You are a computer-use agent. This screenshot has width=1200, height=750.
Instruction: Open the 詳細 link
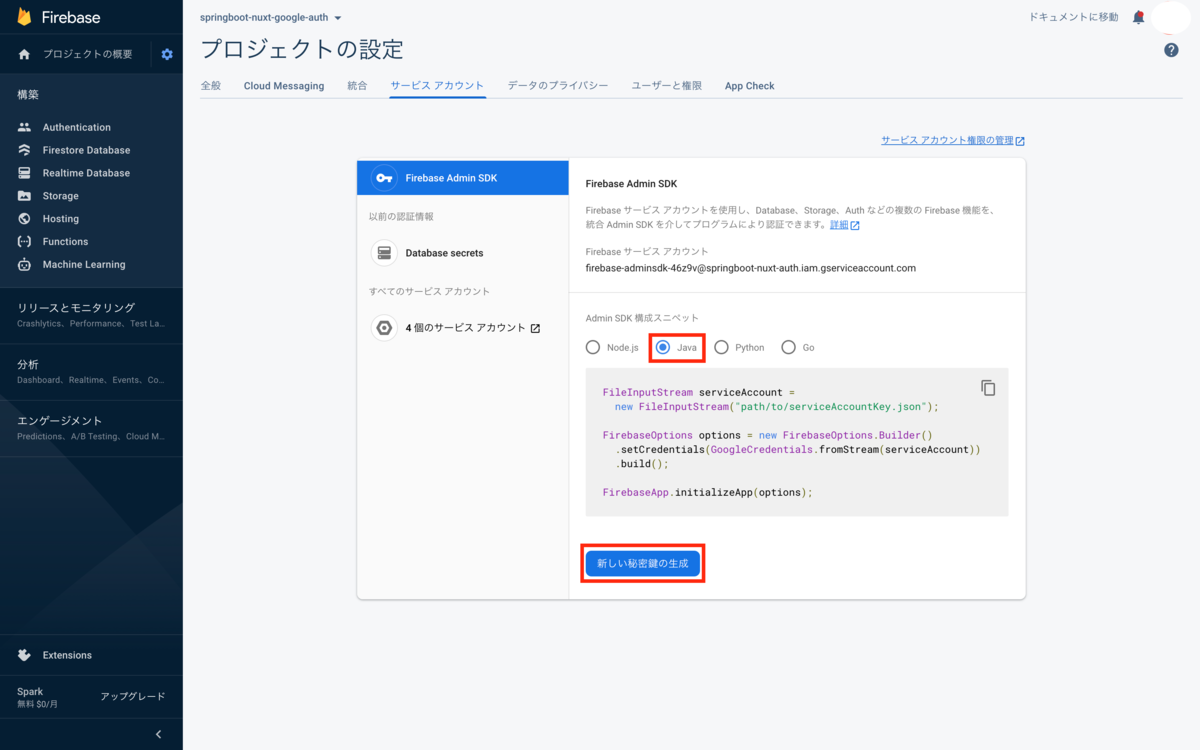point(839,225)
